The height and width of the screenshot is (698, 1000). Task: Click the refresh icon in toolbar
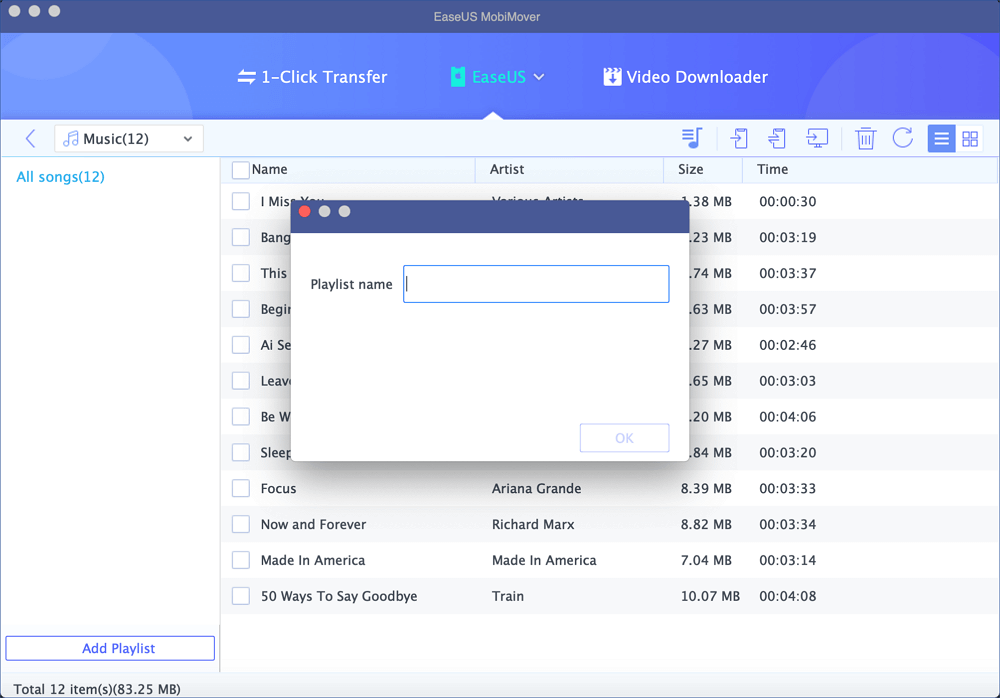point(902,138)
